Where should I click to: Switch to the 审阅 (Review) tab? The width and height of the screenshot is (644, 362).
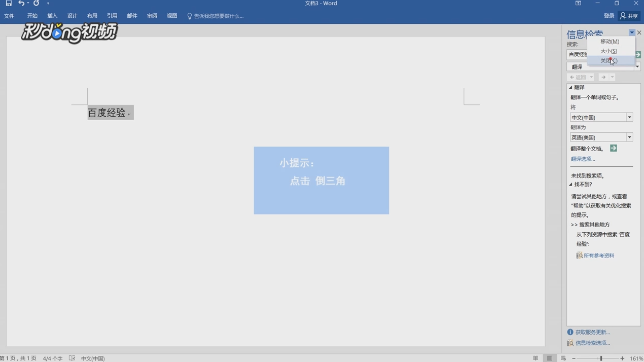click(x=152, y=16)
